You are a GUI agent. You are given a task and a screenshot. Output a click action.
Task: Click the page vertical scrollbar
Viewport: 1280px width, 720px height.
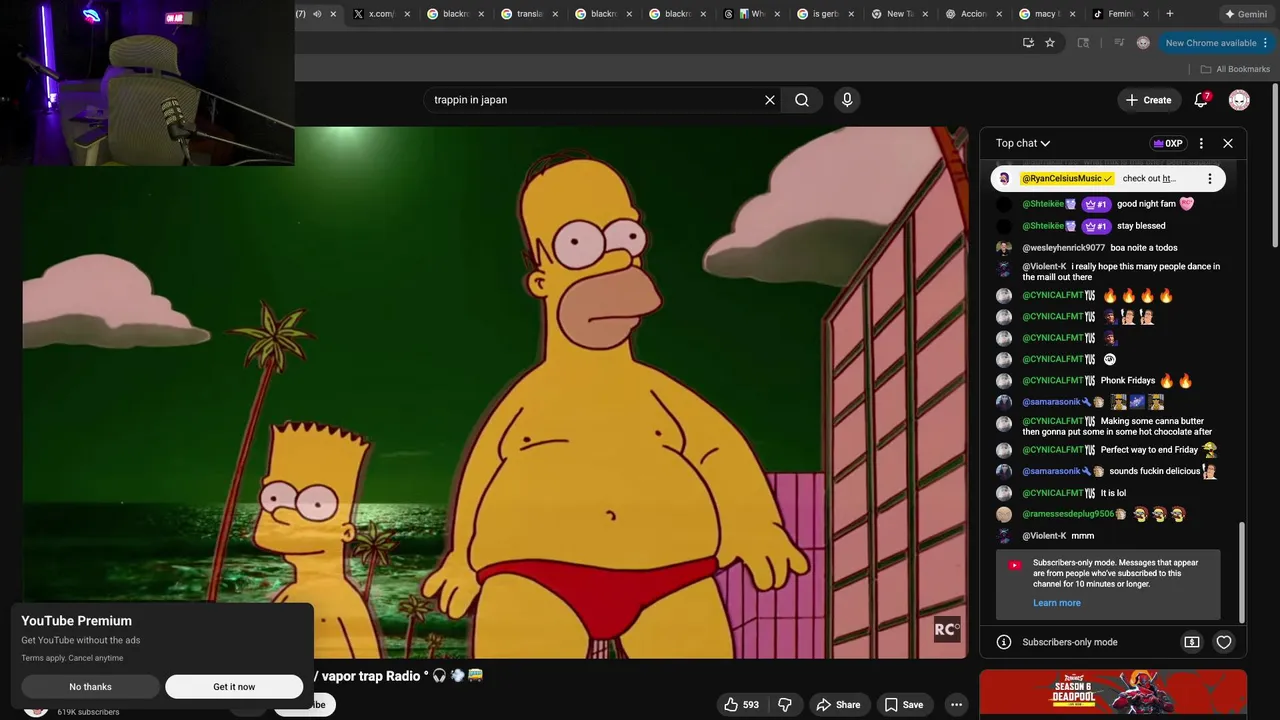tap(1274, 165)
